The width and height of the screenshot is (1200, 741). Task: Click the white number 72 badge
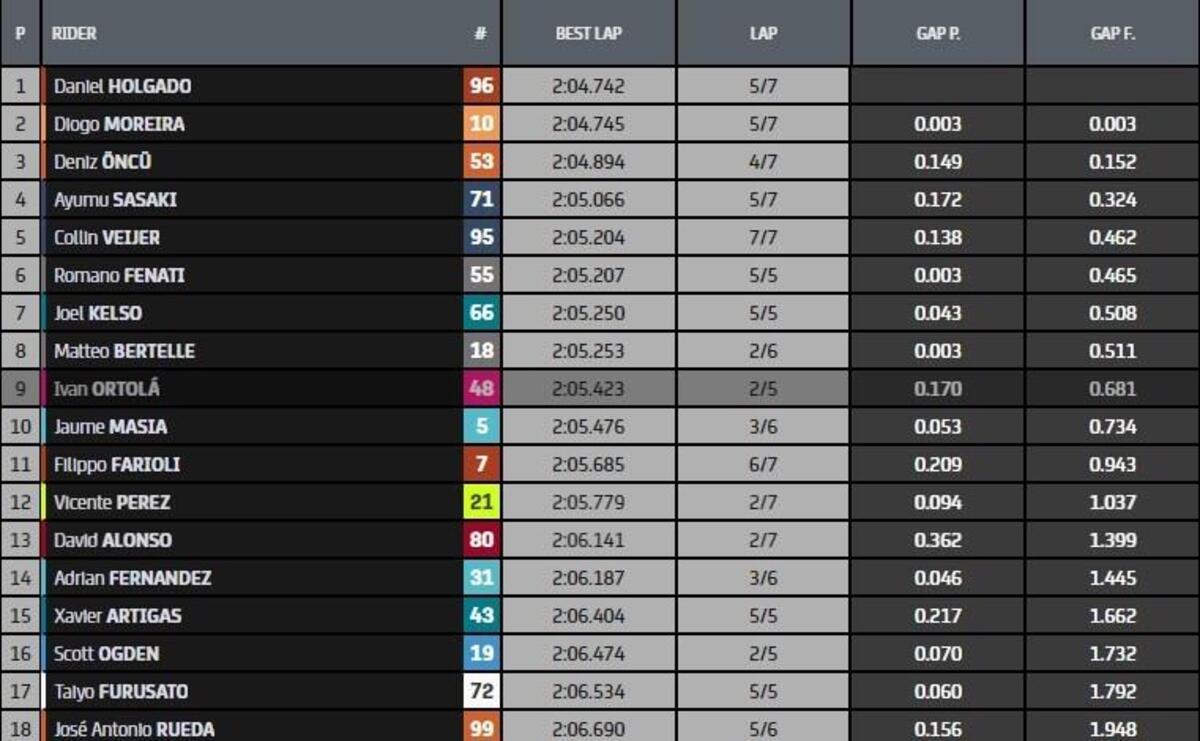coord(481,691)
